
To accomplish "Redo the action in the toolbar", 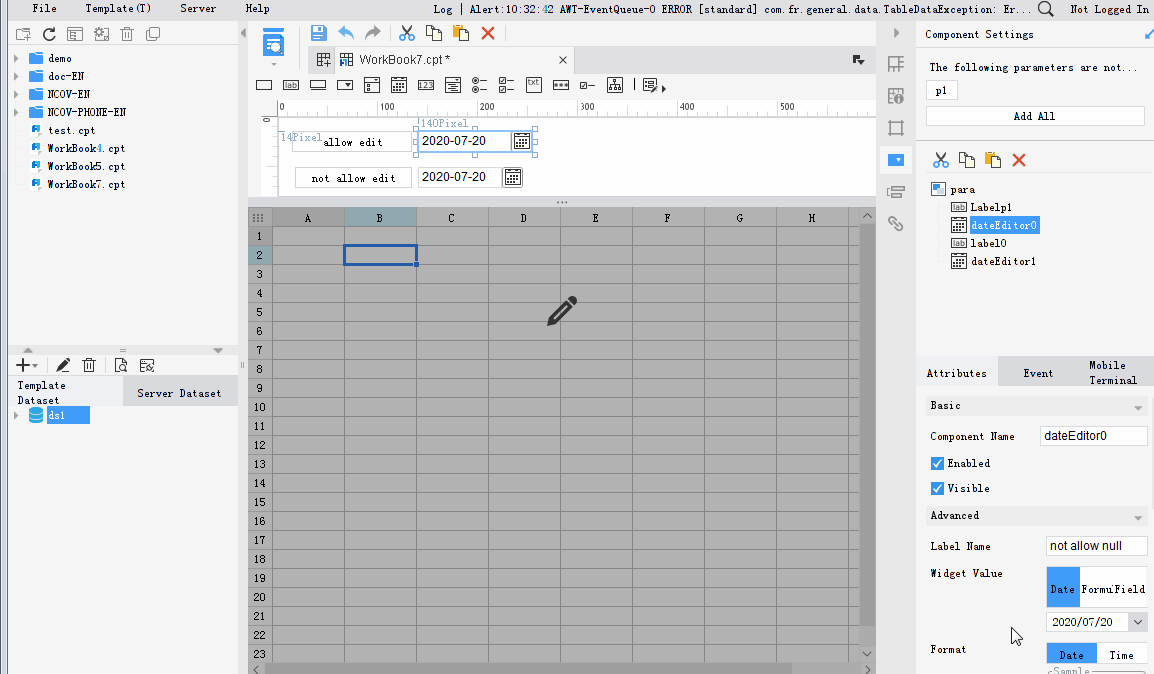I will [x=373, y=33].
